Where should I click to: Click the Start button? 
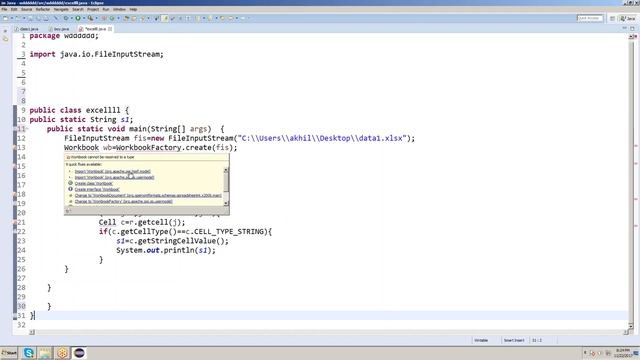point(9,353)
